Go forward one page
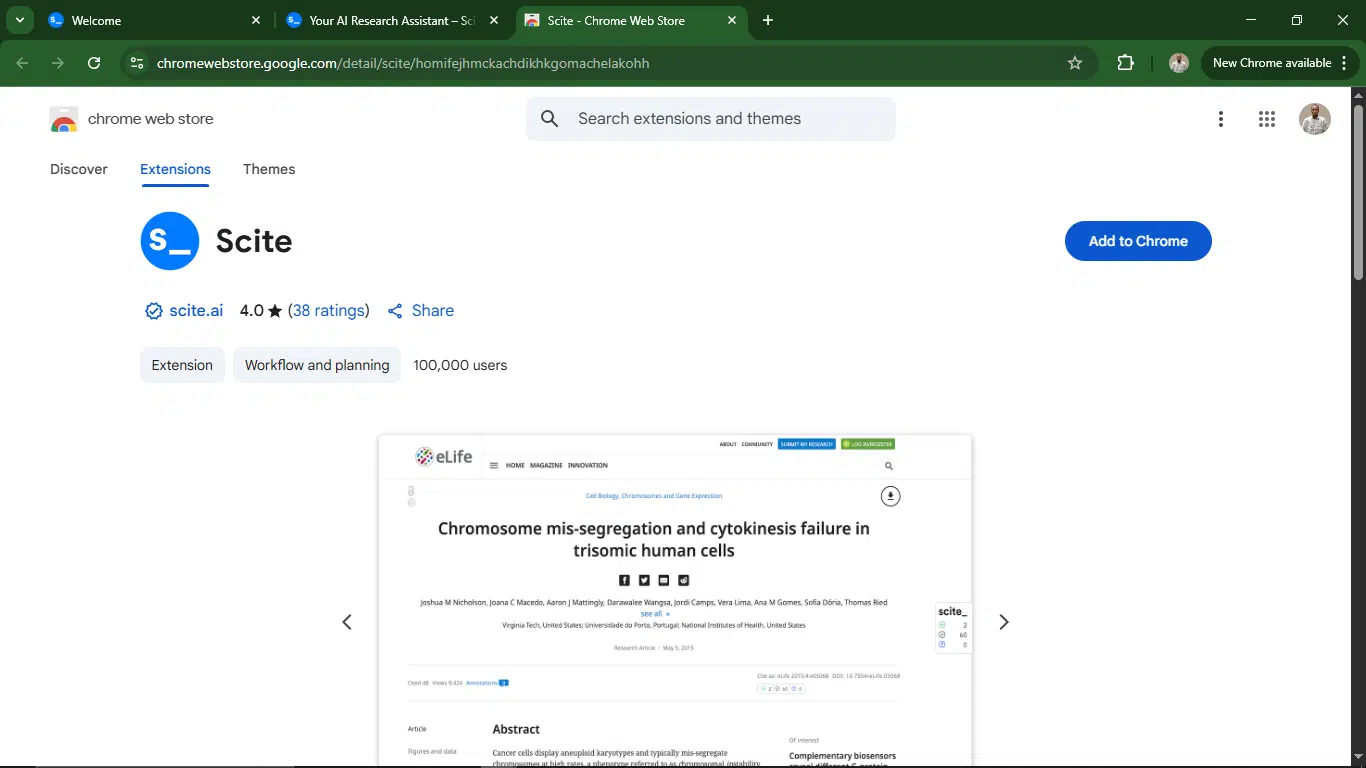Screen dimensions: 1366x768 pyautogui.click(x=58, y=63)
